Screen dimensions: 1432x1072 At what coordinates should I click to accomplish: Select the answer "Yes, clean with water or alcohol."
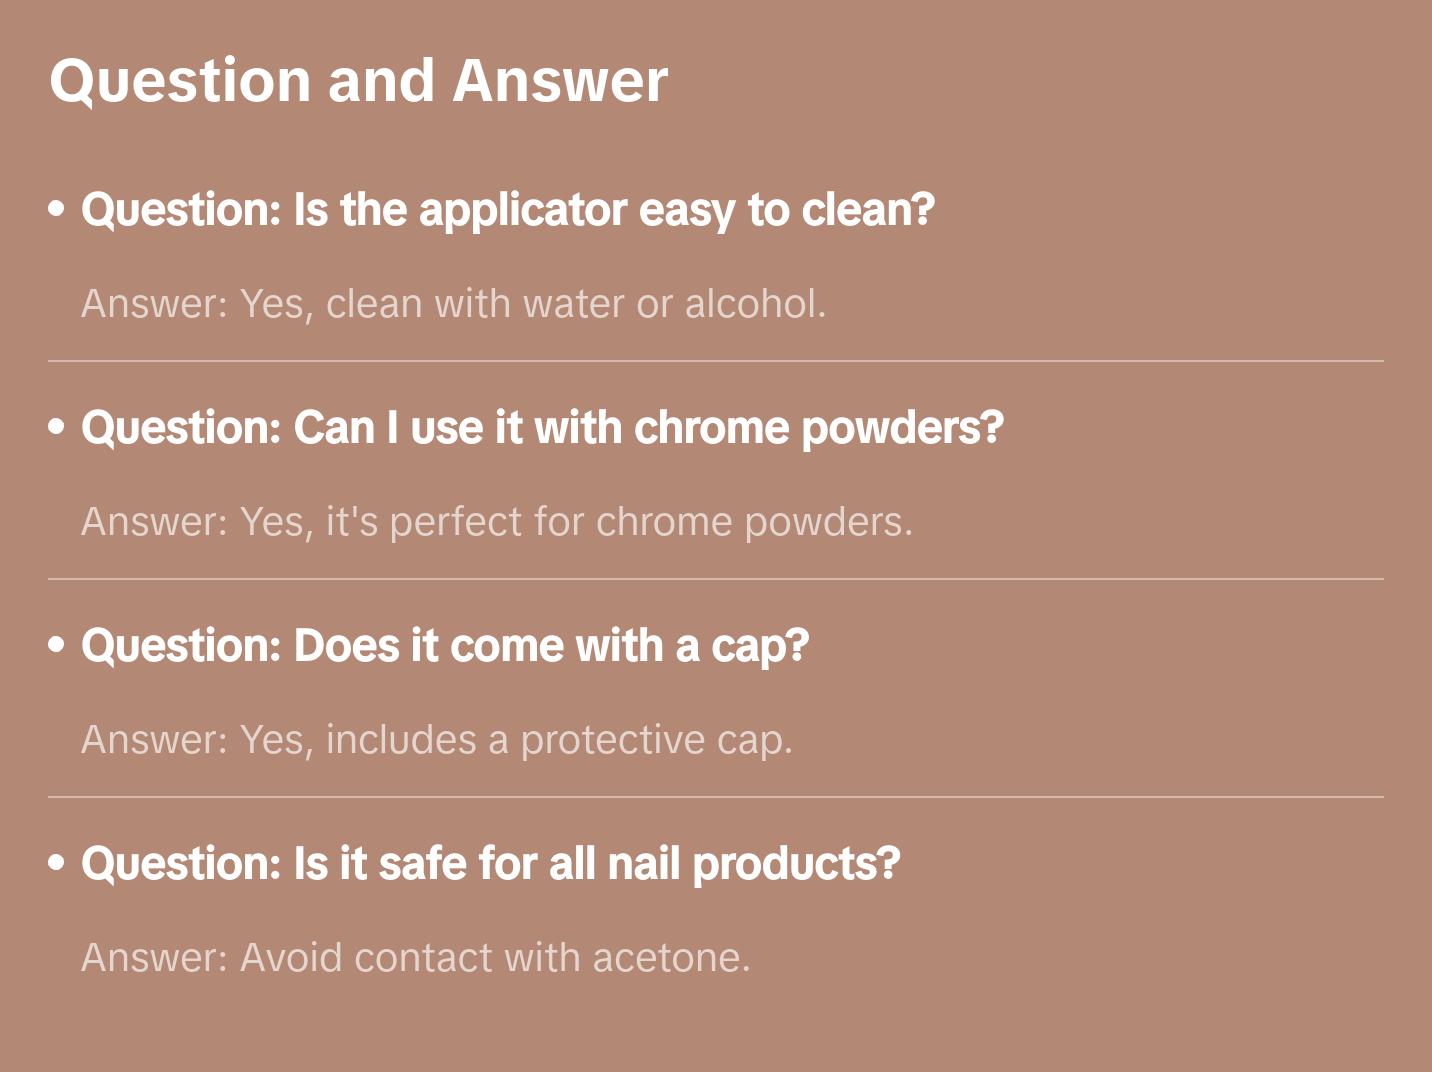click(453, 304)
